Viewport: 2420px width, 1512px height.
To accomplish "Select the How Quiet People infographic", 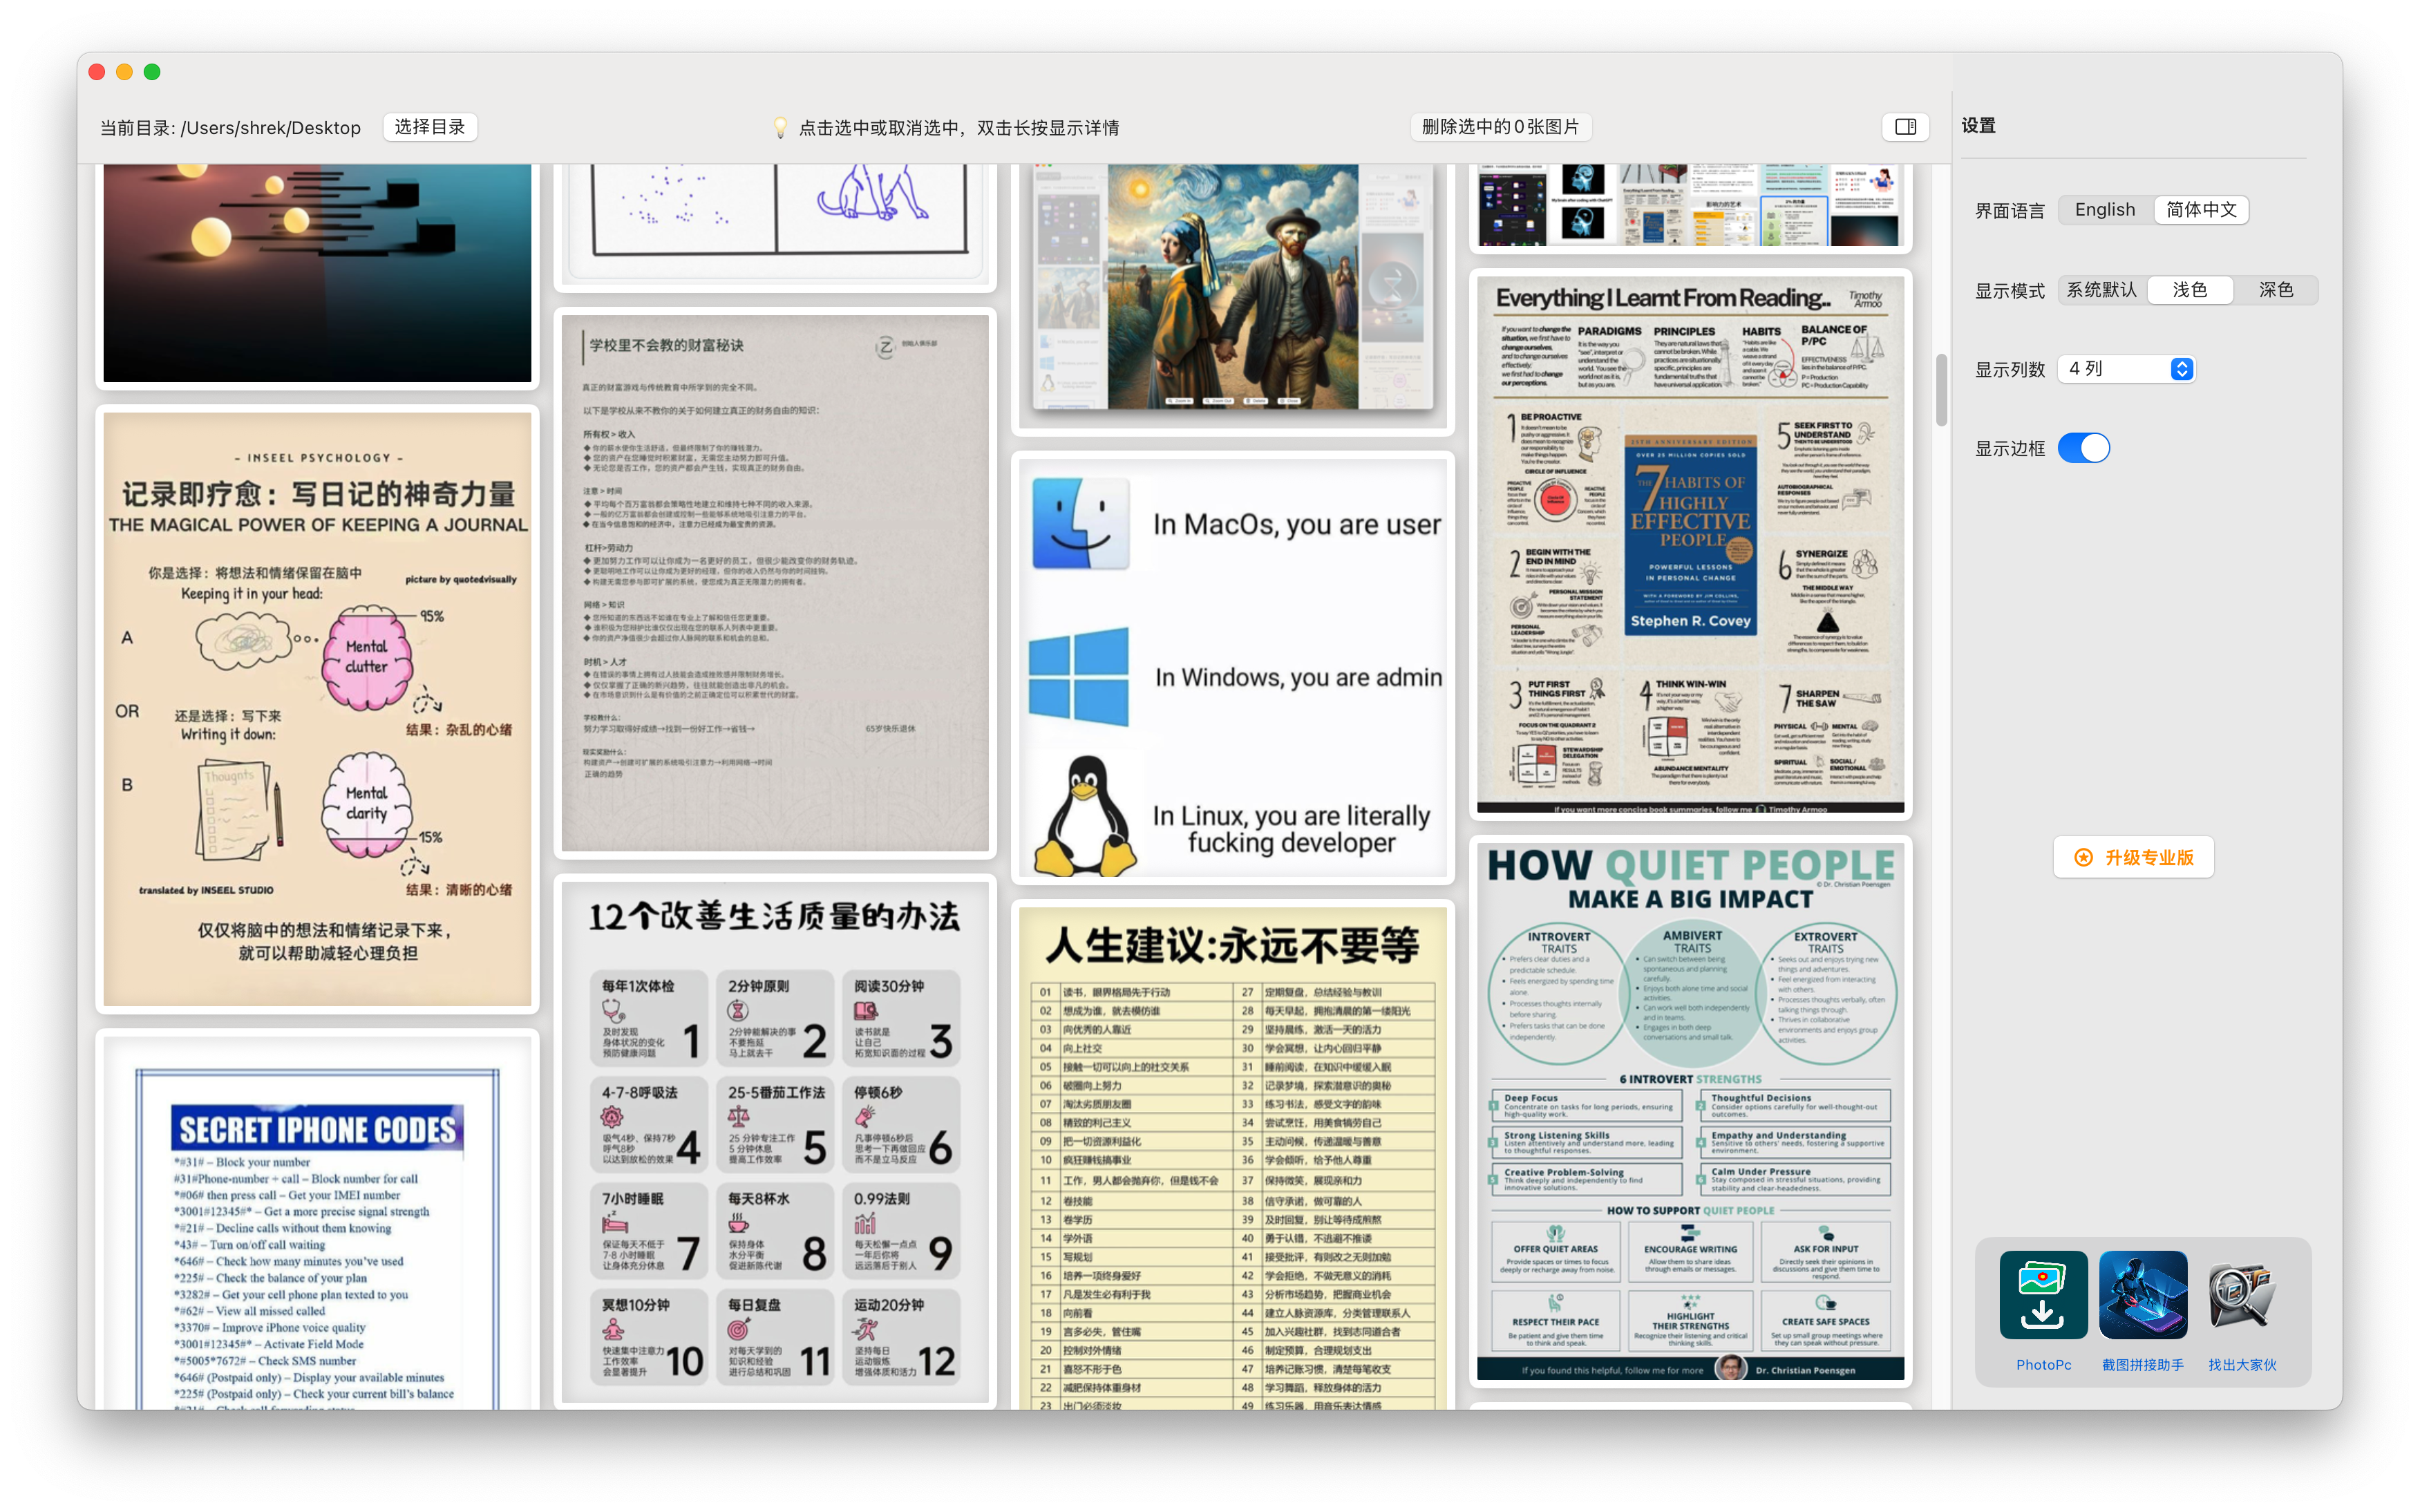I will (1690, 1111).
